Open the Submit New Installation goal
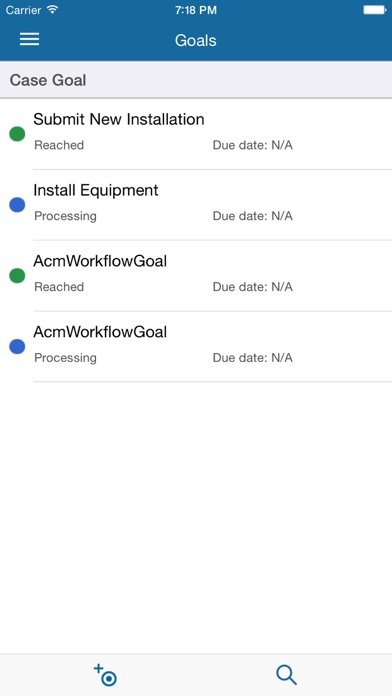The image size is (392, 696). click(196, 134)
